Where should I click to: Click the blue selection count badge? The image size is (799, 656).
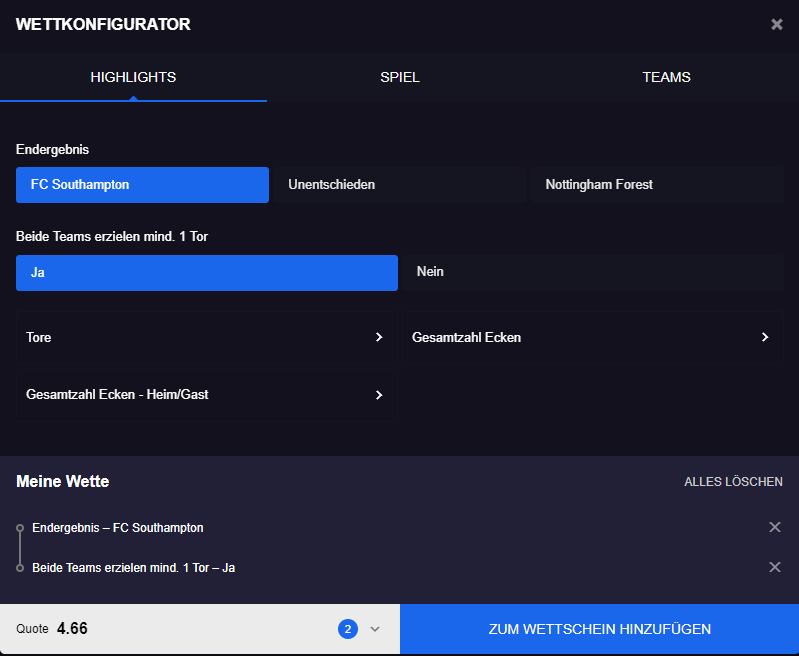(348, 629)
